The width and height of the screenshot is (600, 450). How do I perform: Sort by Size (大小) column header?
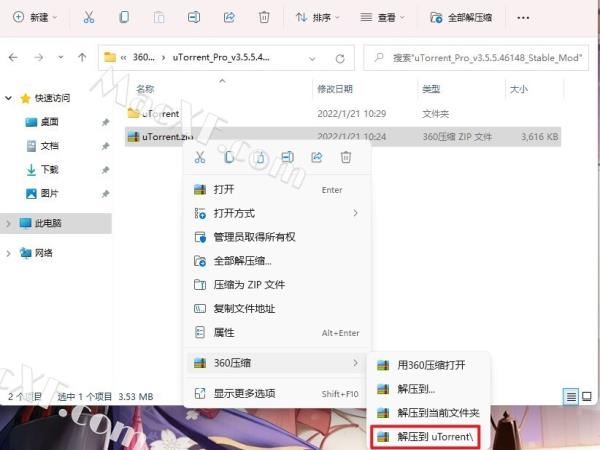click(x=519, y=89)
